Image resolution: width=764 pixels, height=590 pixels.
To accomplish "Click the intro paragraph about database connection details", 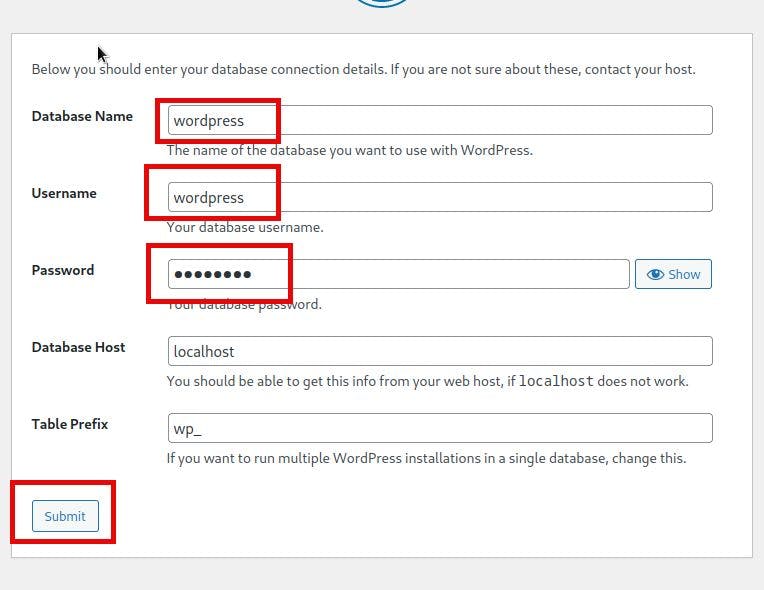I will pyautogui.click(x=363, y=69).
